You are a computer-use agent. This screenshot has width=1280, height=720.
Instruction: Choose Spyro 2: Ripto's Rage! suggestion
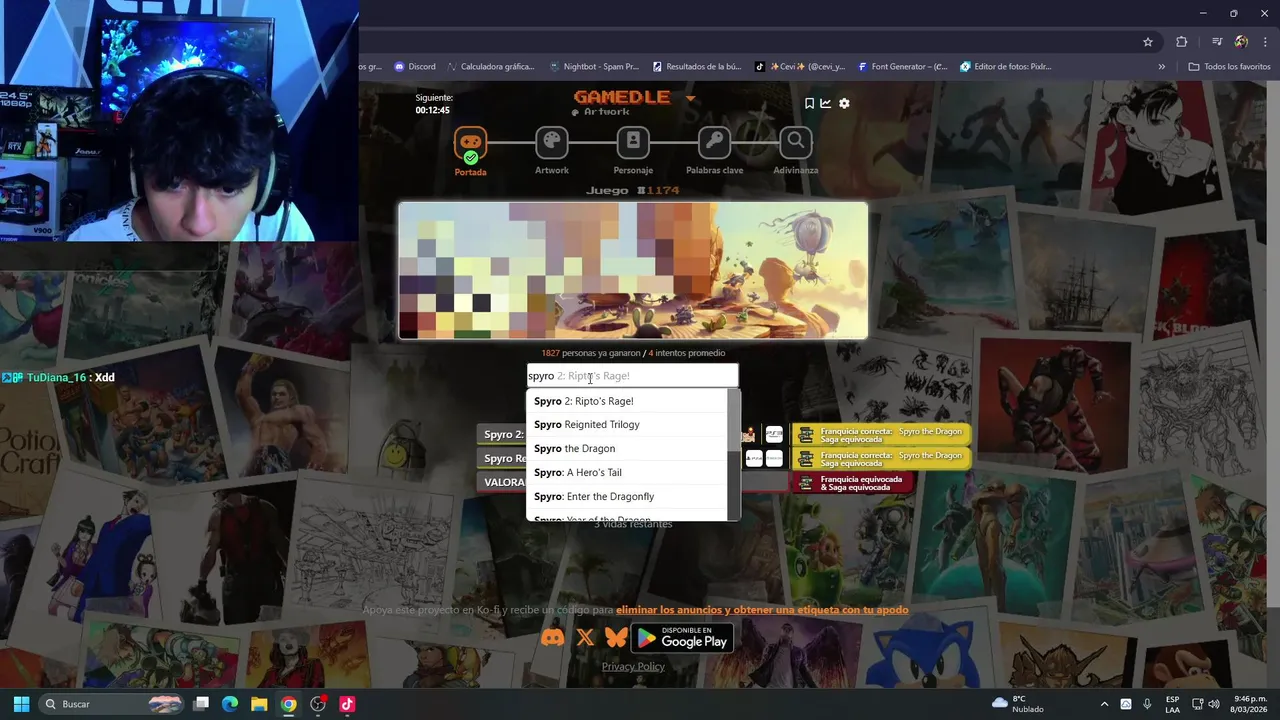pyautogui.click(x=627, y=401)
